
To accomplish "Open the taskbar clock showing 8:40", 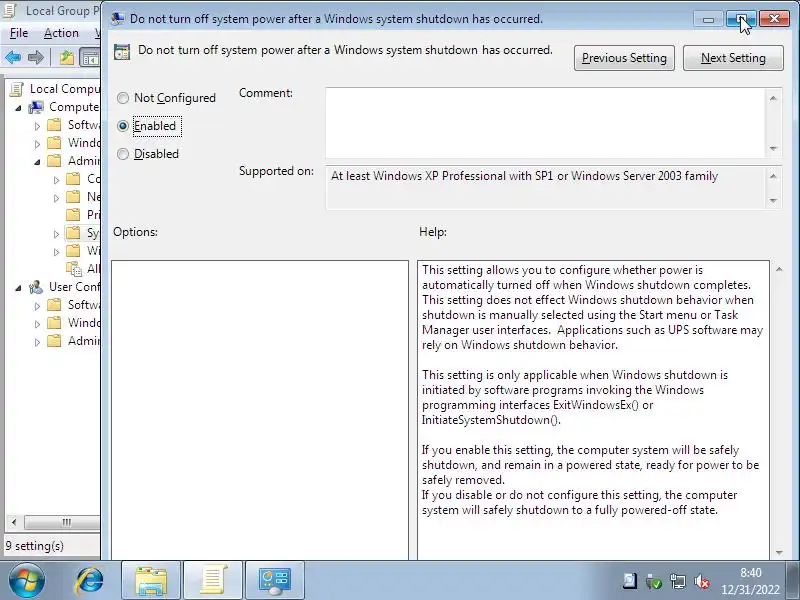I will coord(750,581).
